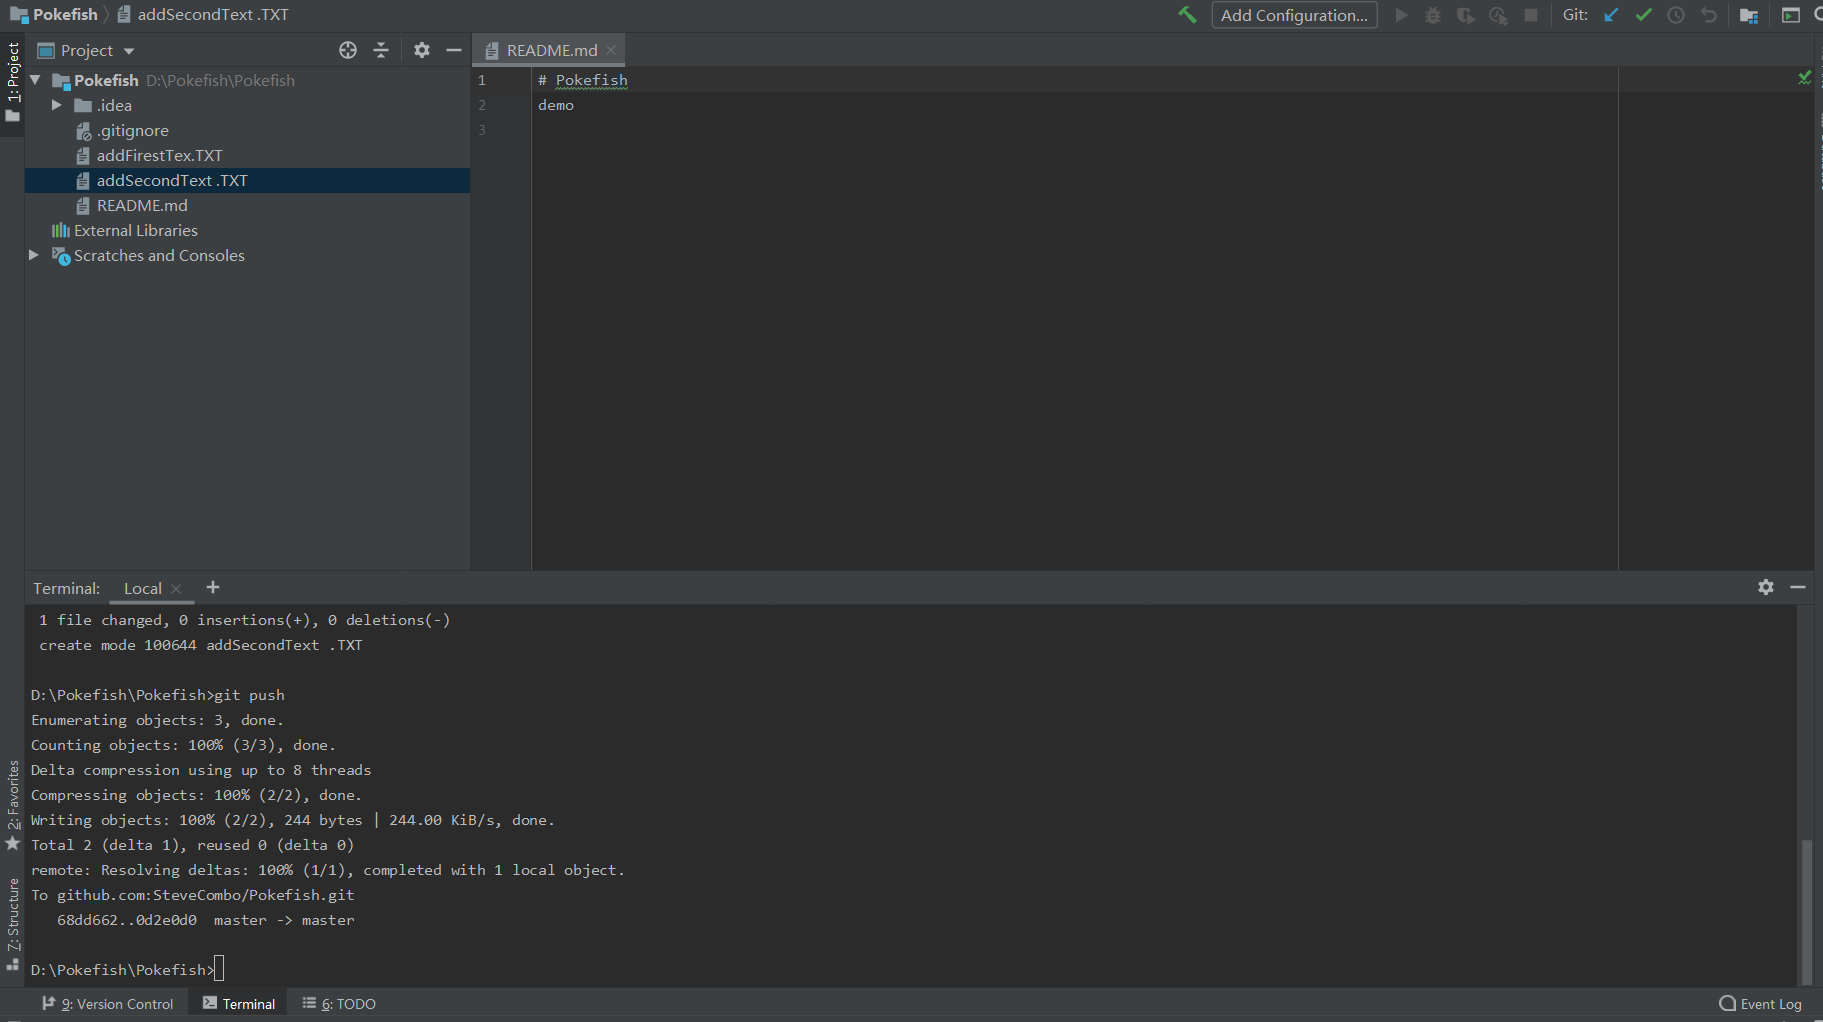This screenshot has width=1823, height=1022.
Task: Click the Locate opened file crosshair icon
Action: tap(348, 50)
